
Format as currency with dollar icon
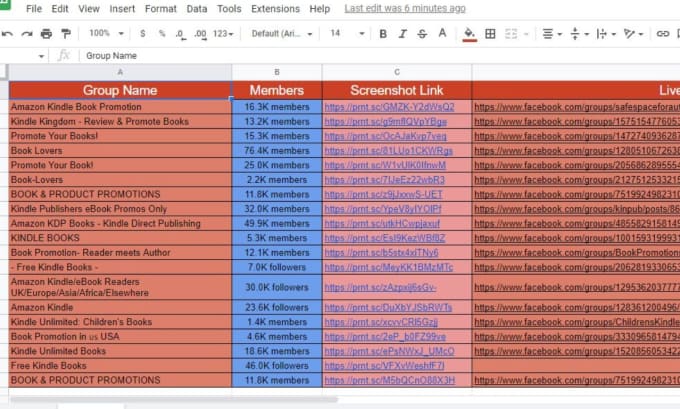143,33
